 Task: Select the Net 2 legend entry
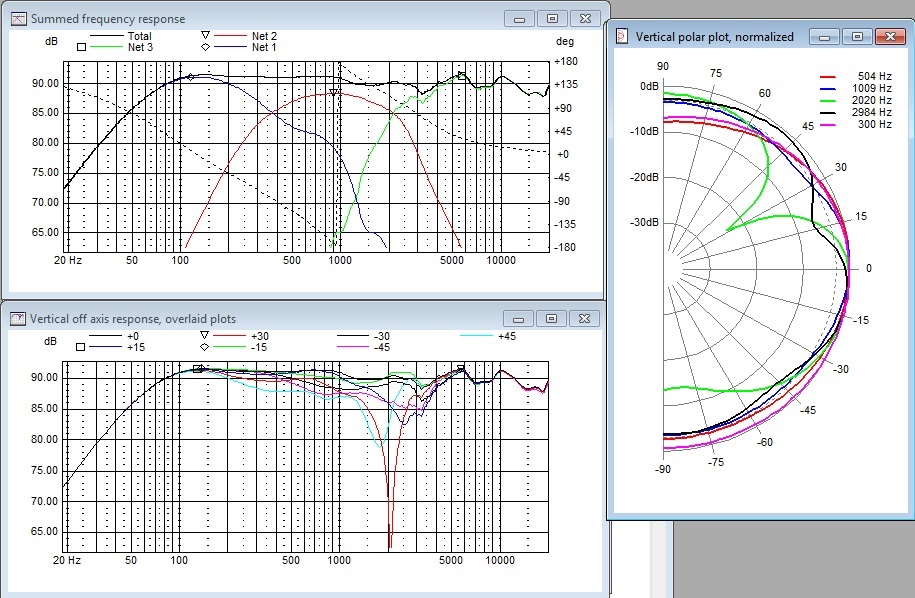pyautogui.click(x=264, y=36)
